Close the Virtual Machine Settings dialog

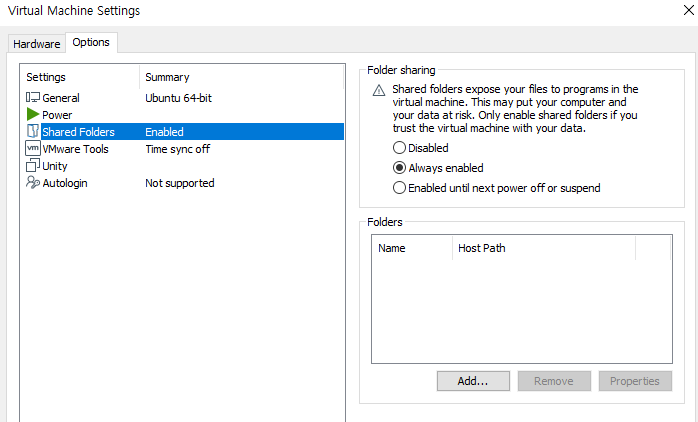[x=688, y=10]
